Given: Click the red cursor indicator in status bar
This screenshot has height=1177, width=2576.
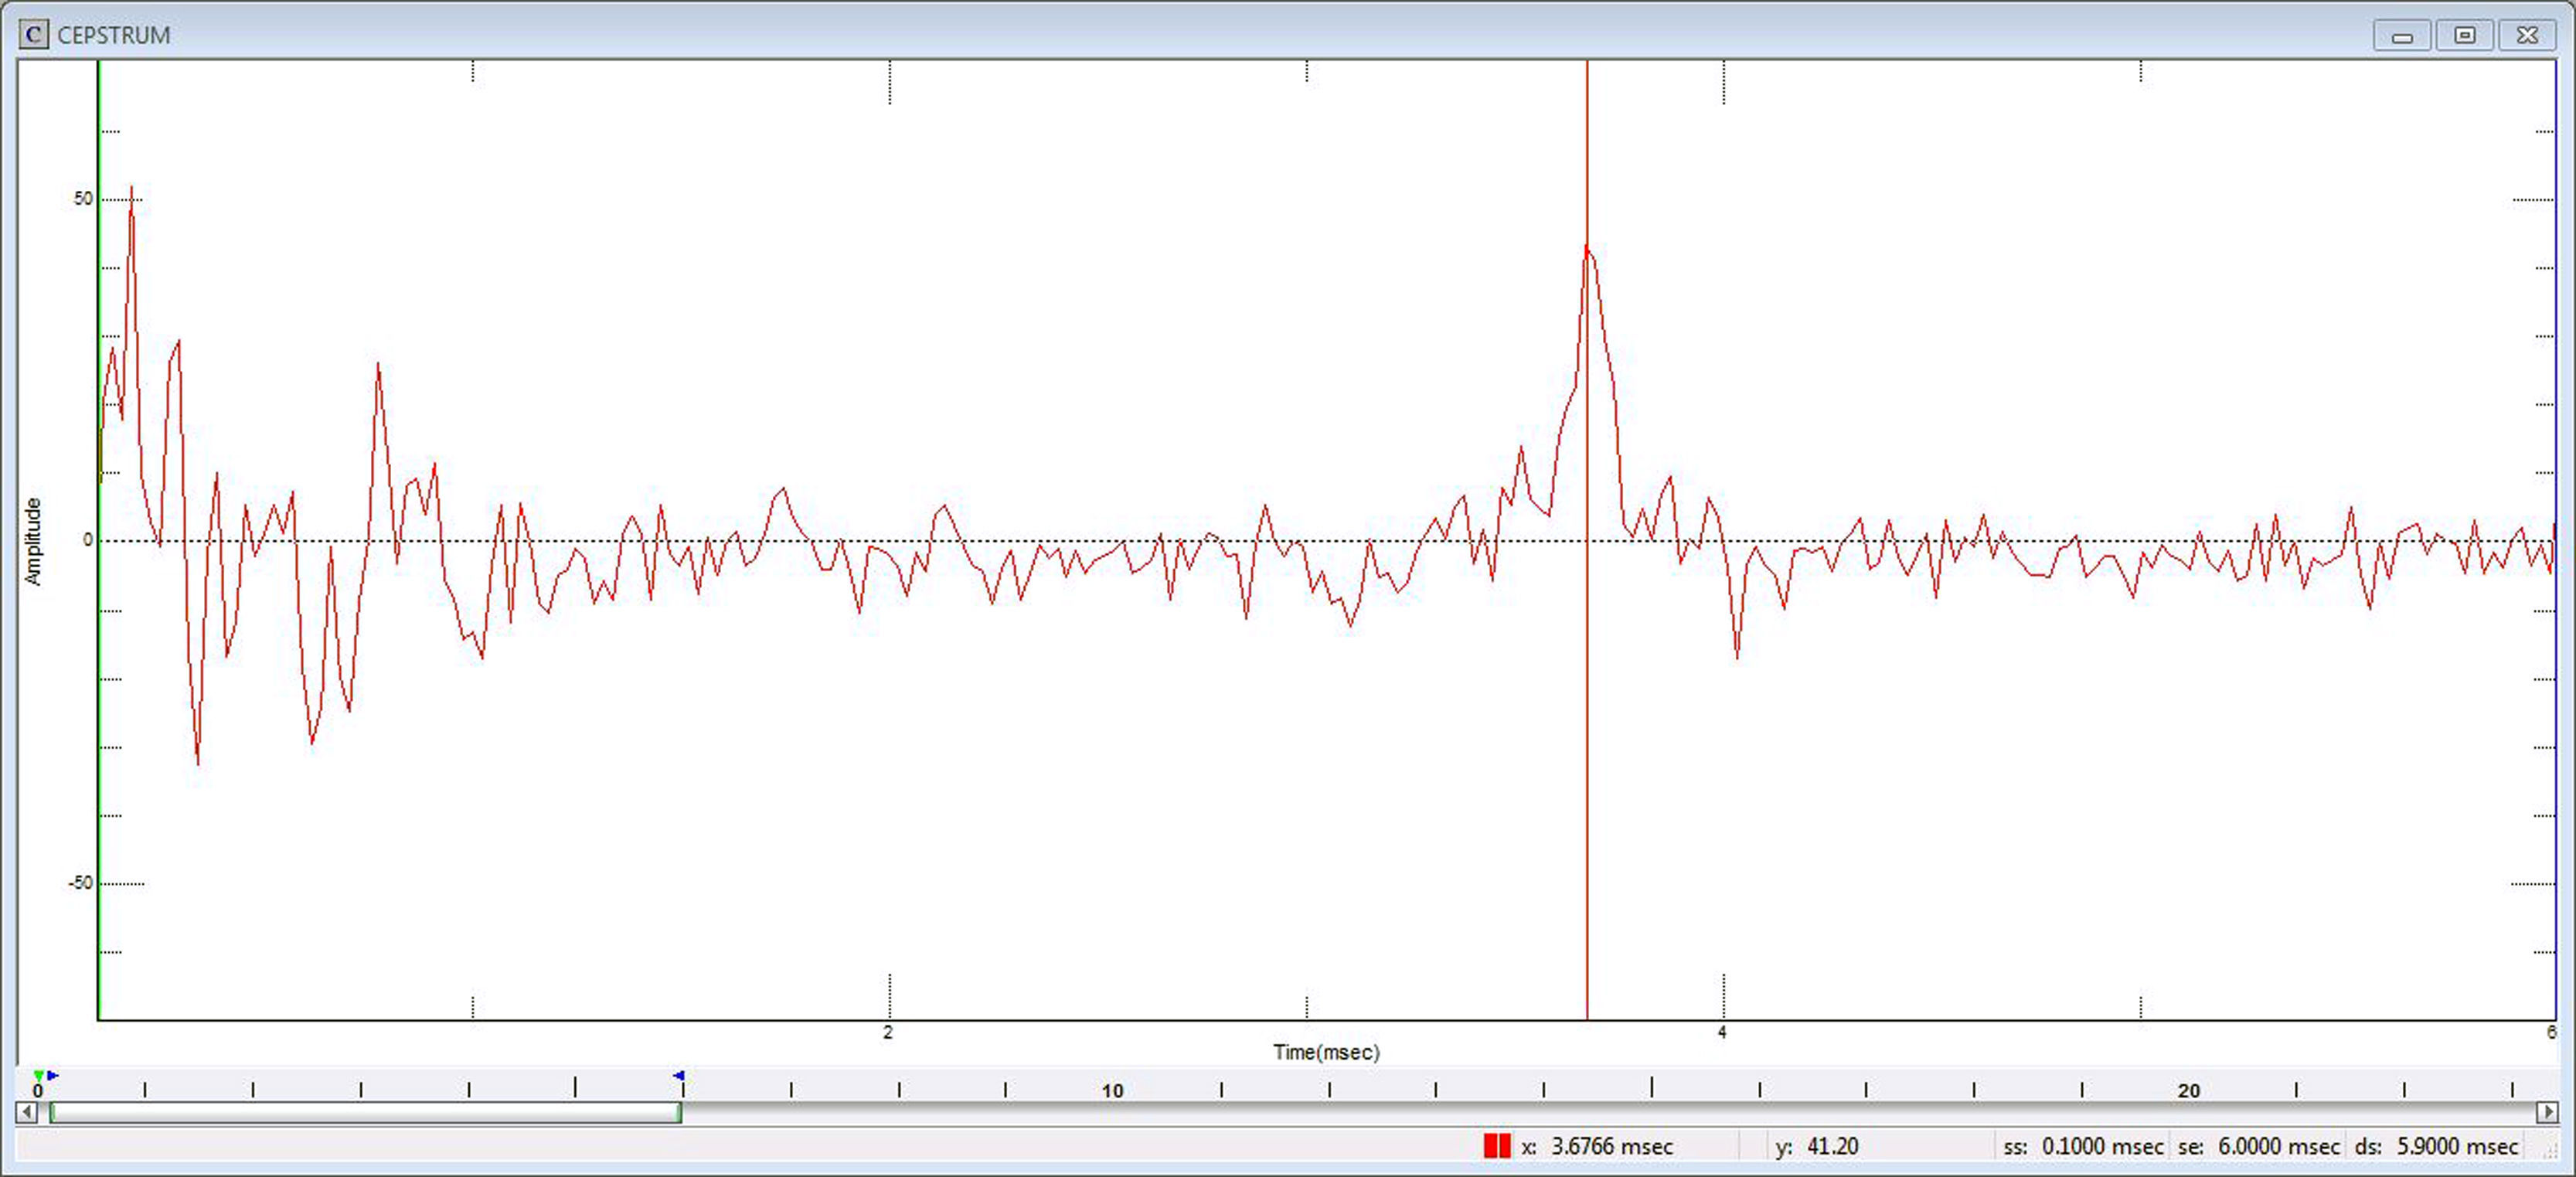Looking at the screenshot, I should pyautogui.click(x=1496, y=1146).
